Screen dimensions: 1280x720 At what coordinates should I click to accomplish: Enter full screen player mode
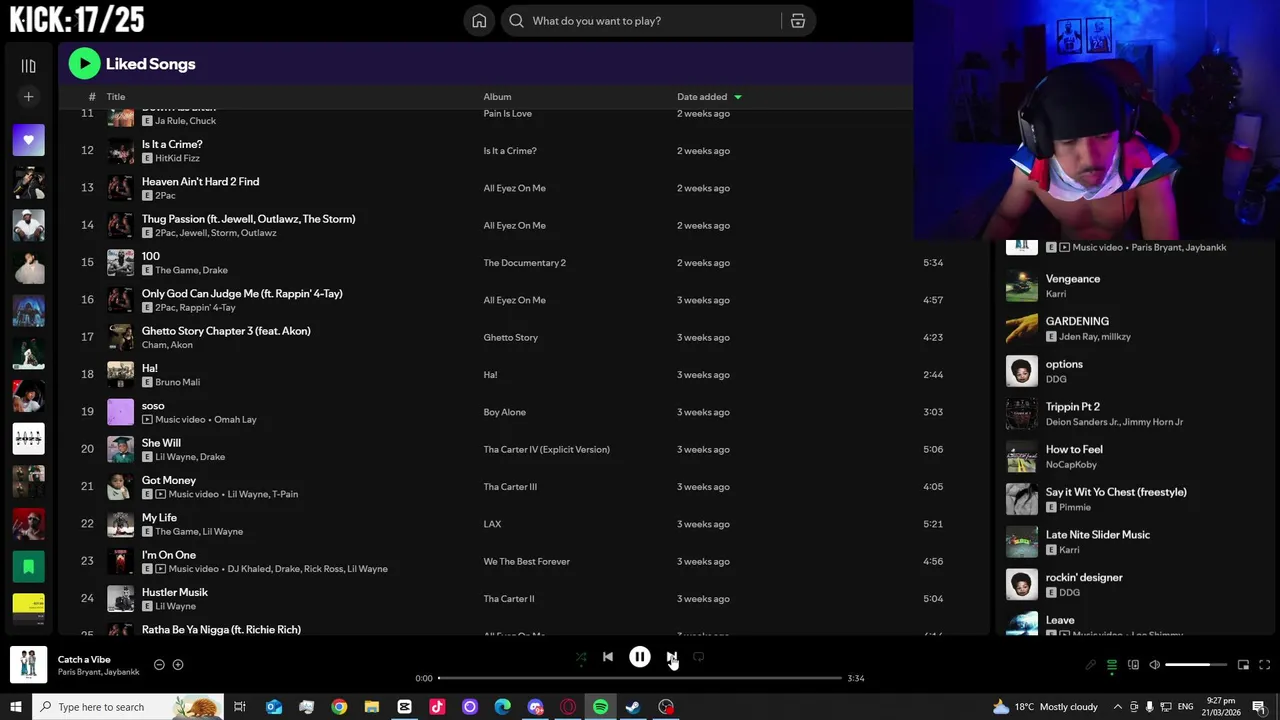1264,665
